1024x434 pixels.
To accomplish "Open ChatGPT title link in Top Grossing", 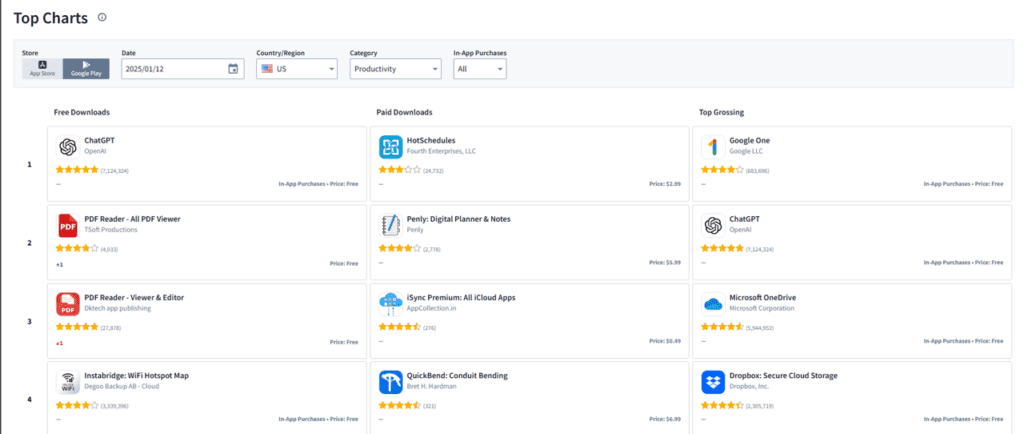I will click(744, 219).
